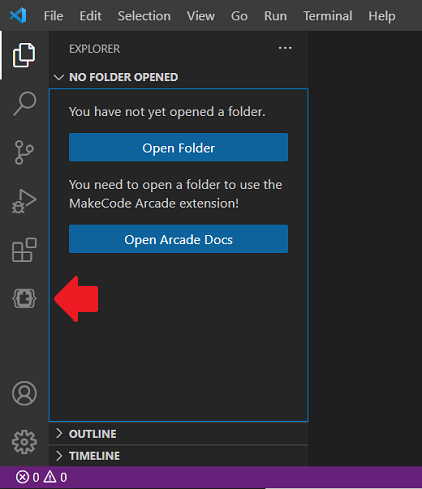Screen dimensions: 422x489
Task: Open the Extensions view
Action: click(x=24, y=250)
